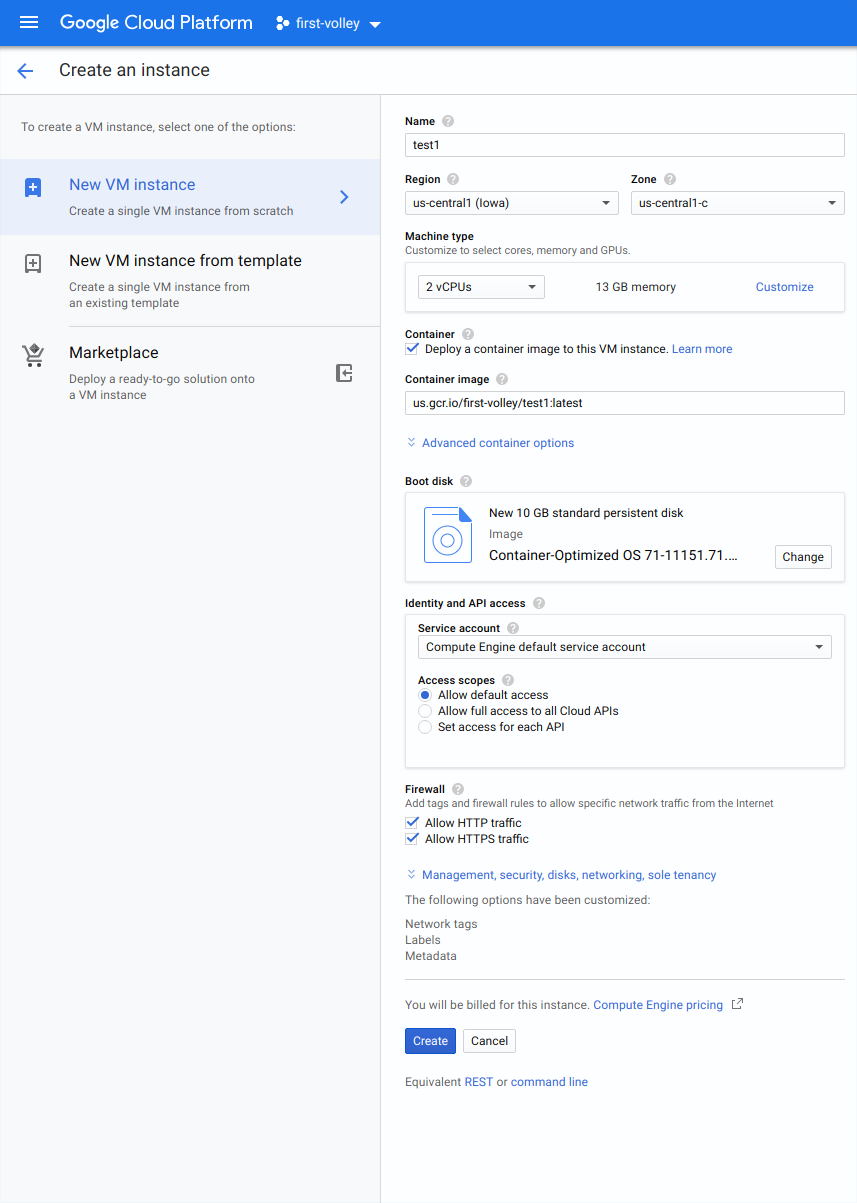Select Allow full access to all Cloud APIs
857x1203 pixels.
tap(425, 711)
